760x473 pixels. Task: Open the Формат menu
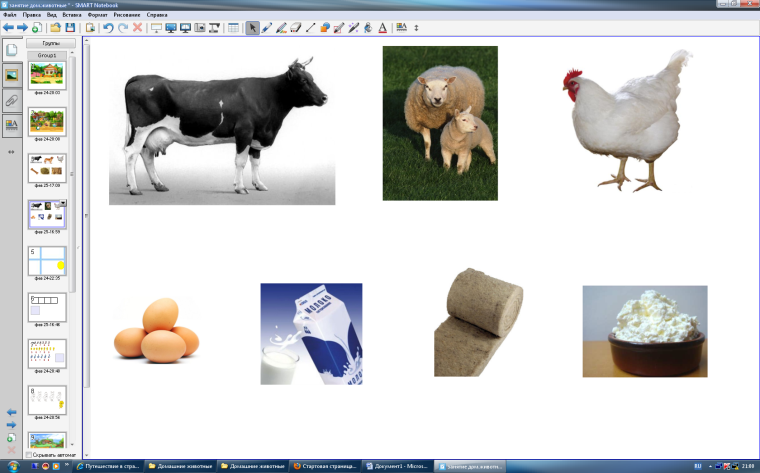(97, 15)
